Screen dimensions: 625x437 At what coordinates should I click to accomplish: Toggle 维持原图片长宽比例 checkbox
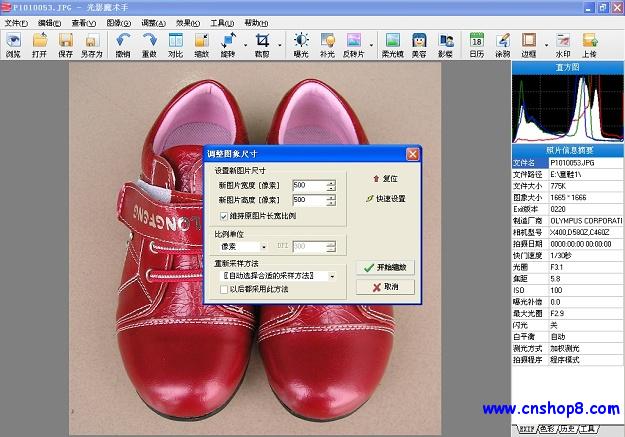pos(224,216)
